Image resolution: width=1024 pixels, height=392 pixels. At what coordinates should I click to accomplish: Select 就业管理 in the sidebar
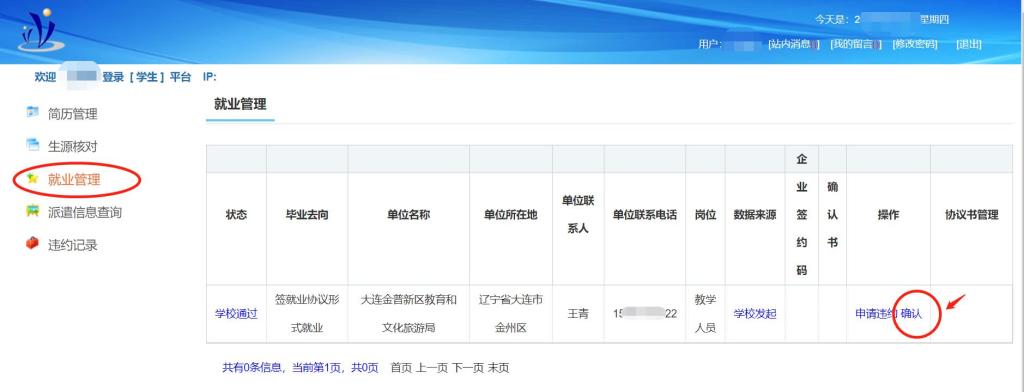click(x=74, y=180)
